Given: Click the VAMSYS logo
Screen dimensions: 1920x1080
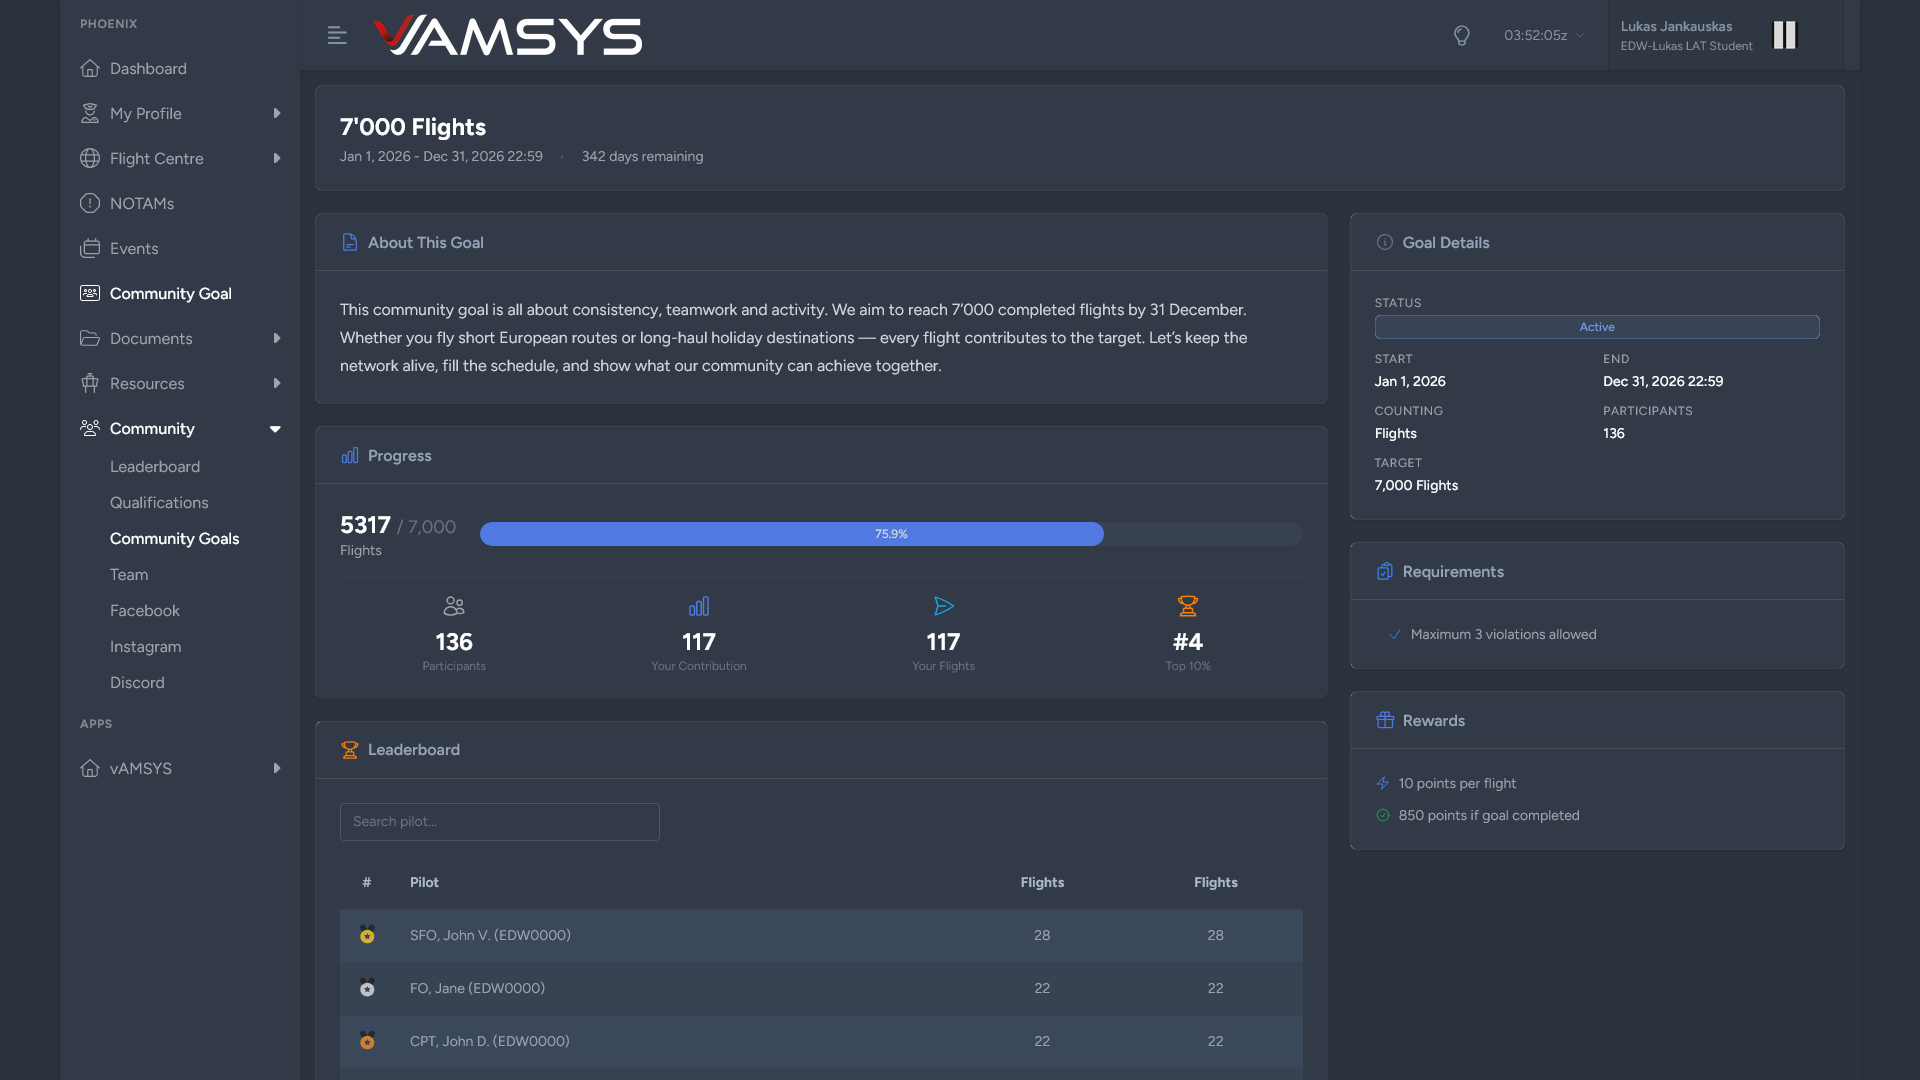Looking at the screenshot, I should pos(508,36).
